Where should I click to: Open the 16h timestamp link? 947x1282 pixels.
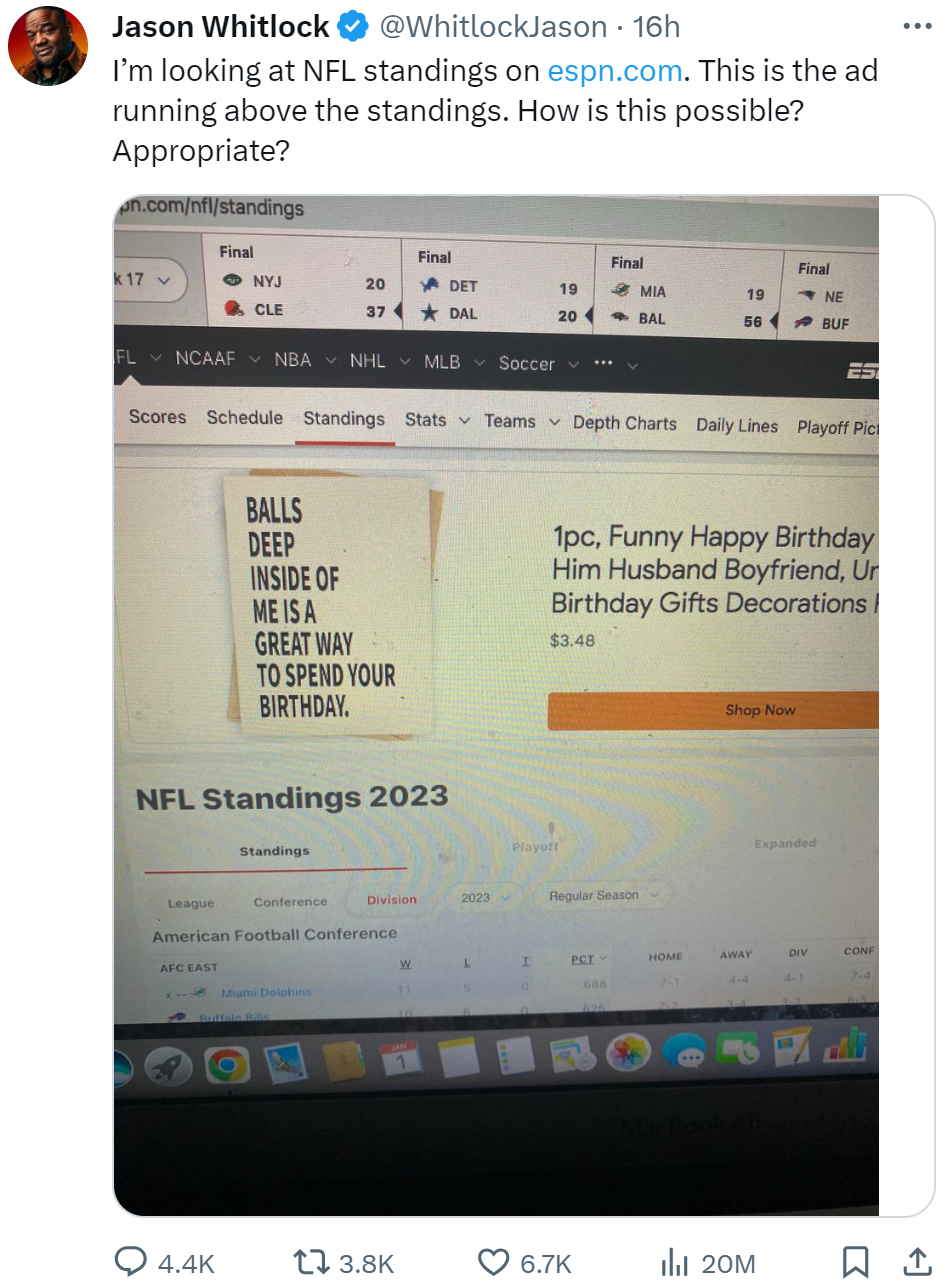656,27
